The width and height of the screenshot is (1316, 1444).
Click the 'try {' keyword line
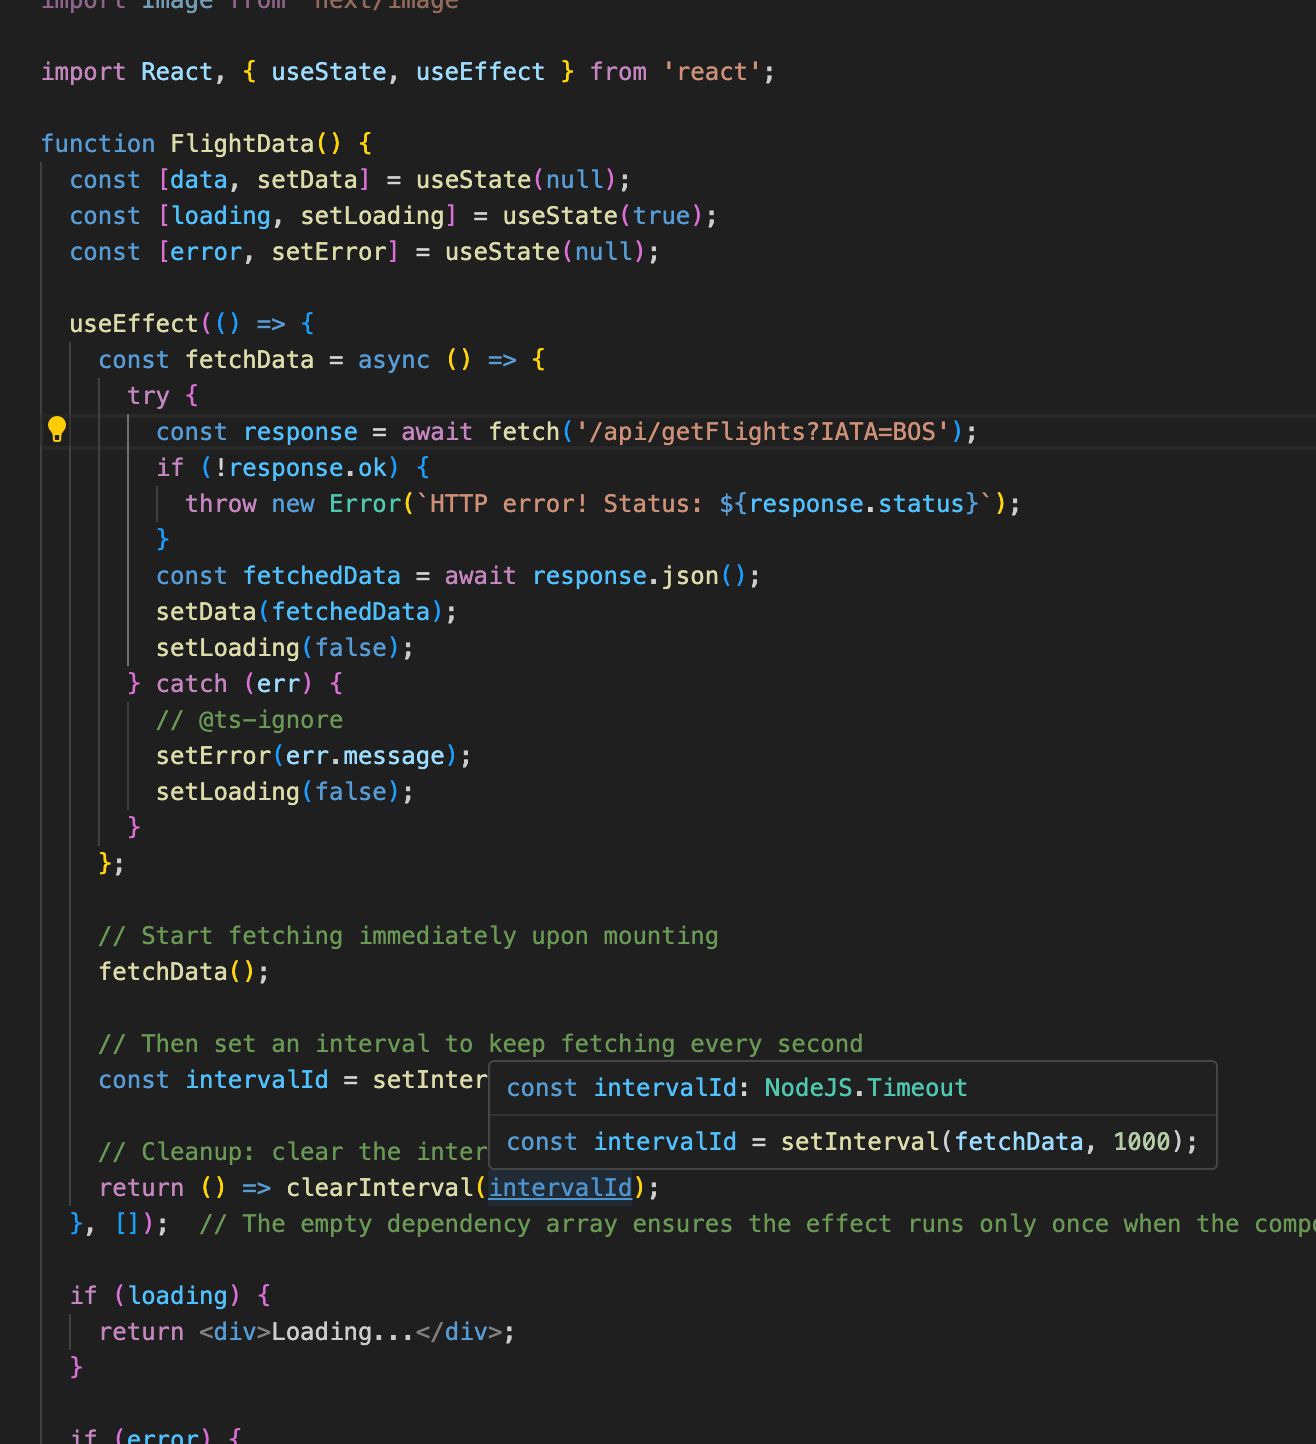coord(163,395)
